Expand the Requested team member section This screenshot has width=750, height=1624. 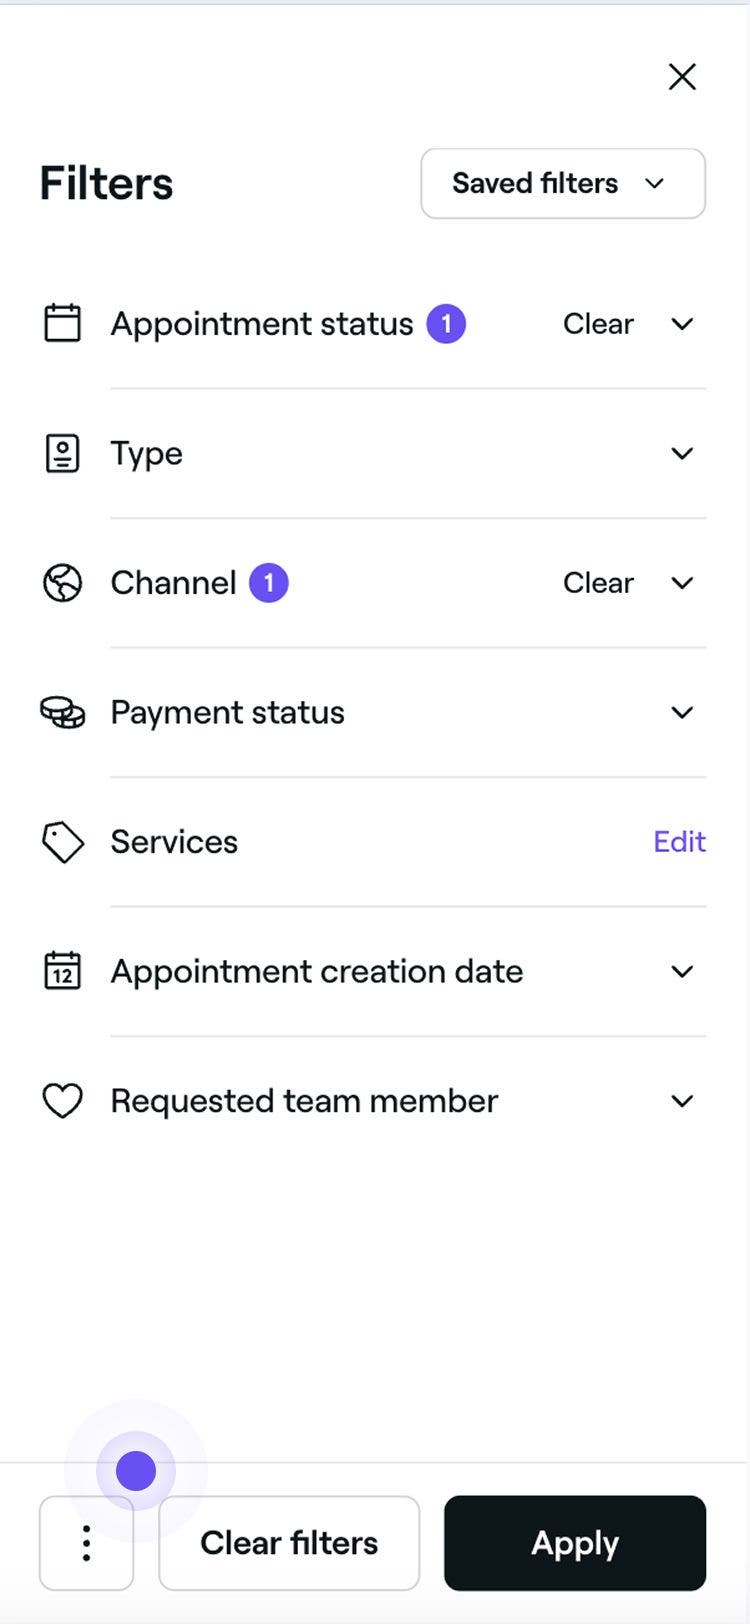[x=682, y=1101]
